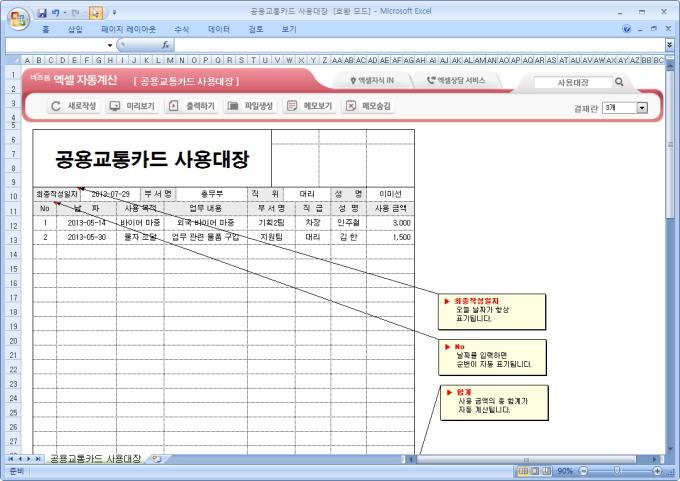Click the 사용대장 search field

tap(572, 82)
